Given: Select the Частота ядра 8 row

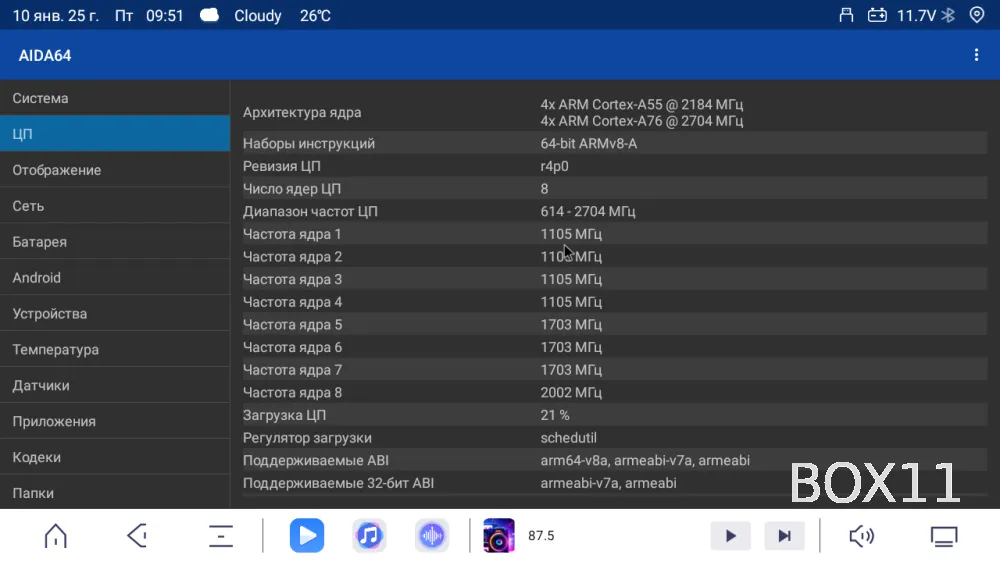Looking at the screenshot, I should click(x=615, y=392).
